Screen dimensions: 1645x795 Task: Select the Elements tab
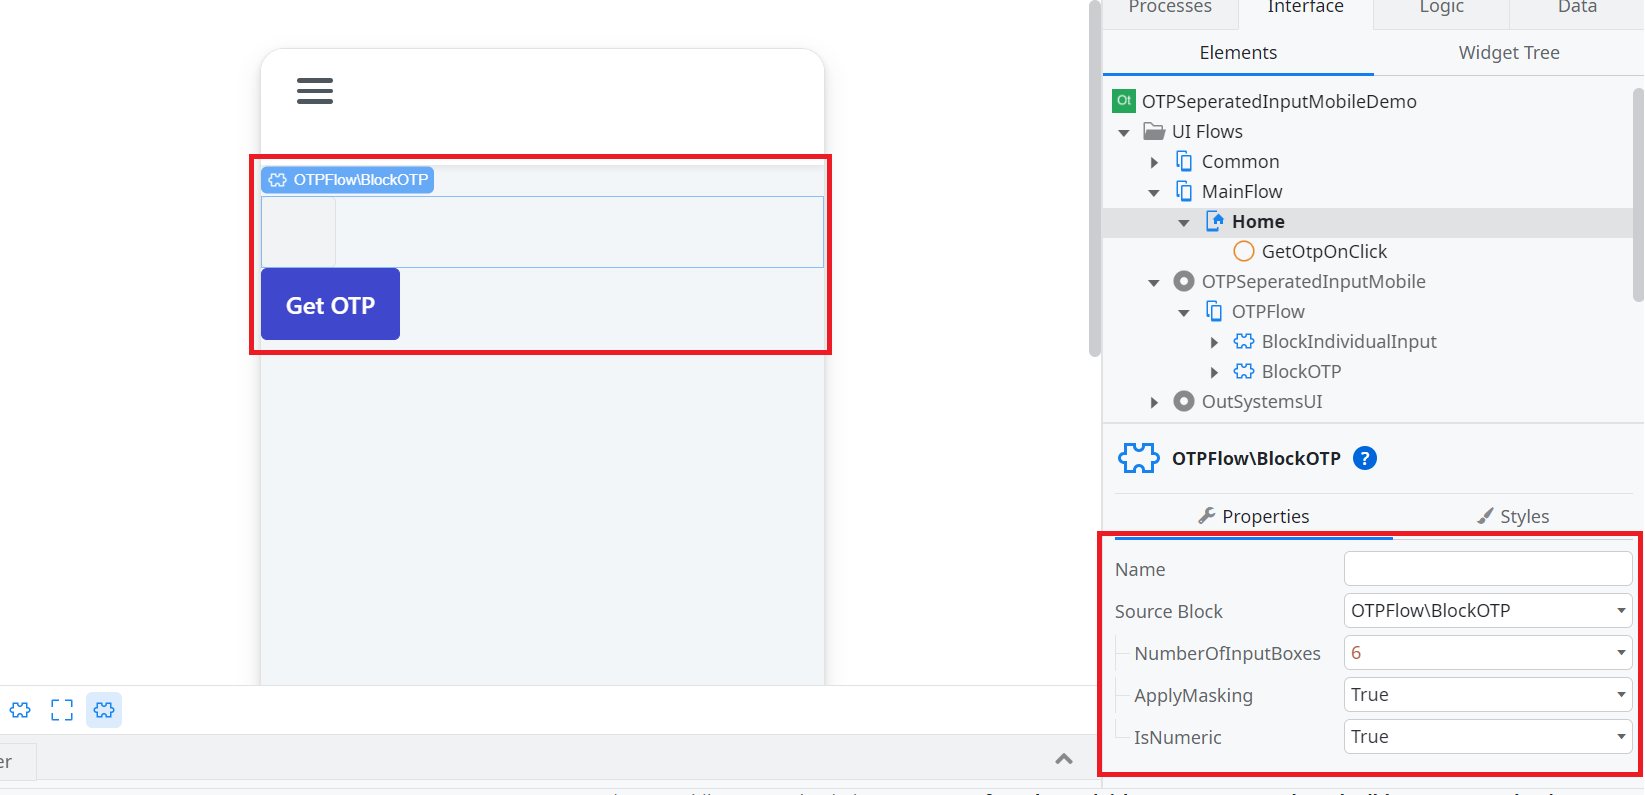point(1238,53)
